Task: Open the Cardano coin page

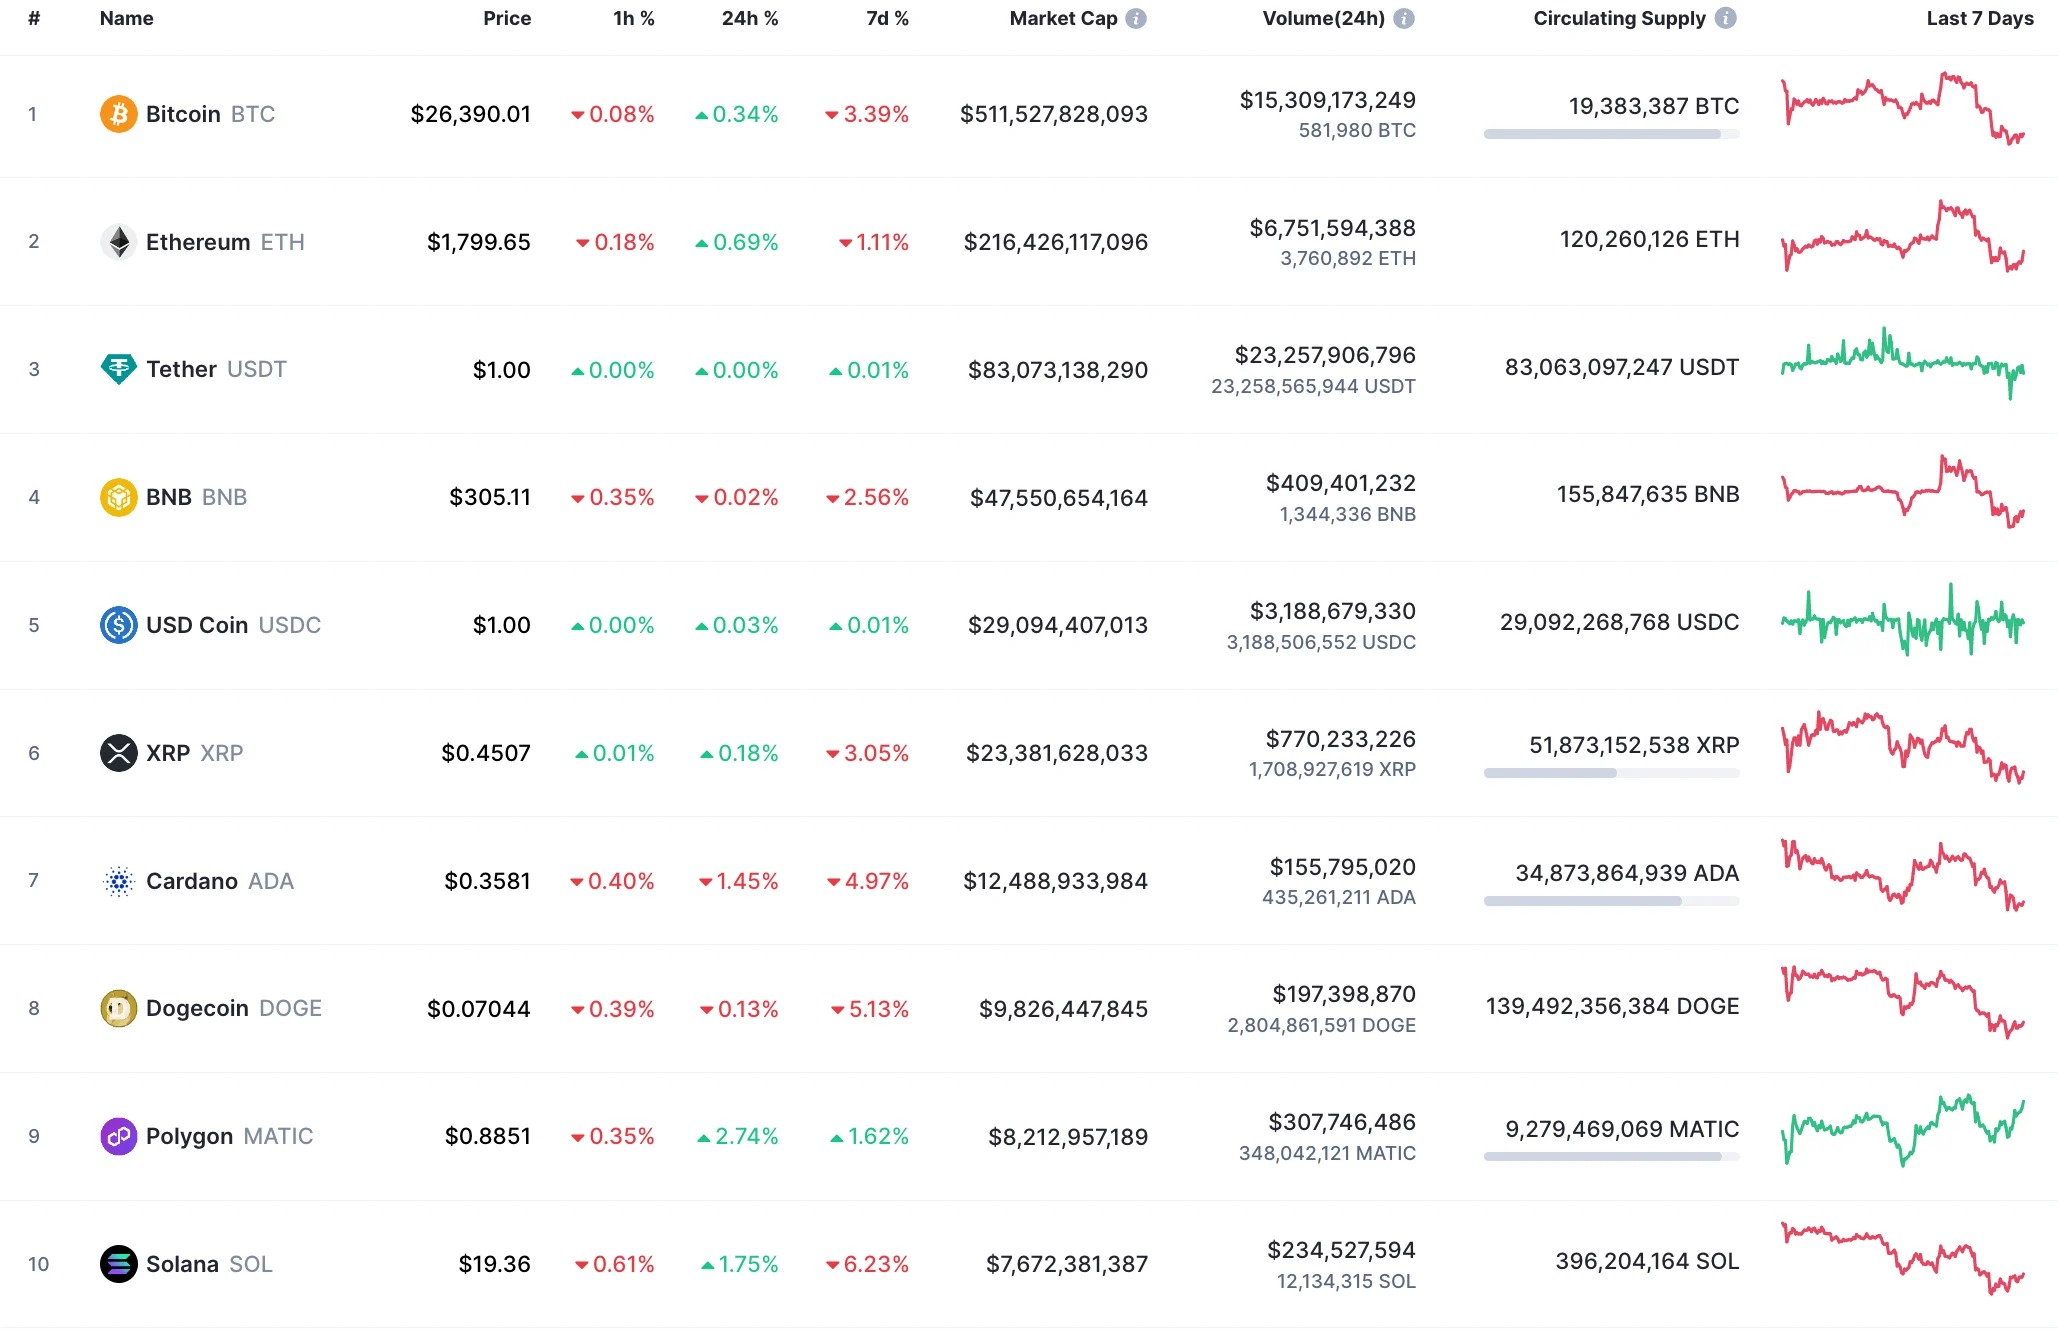Action: point(193,881)
